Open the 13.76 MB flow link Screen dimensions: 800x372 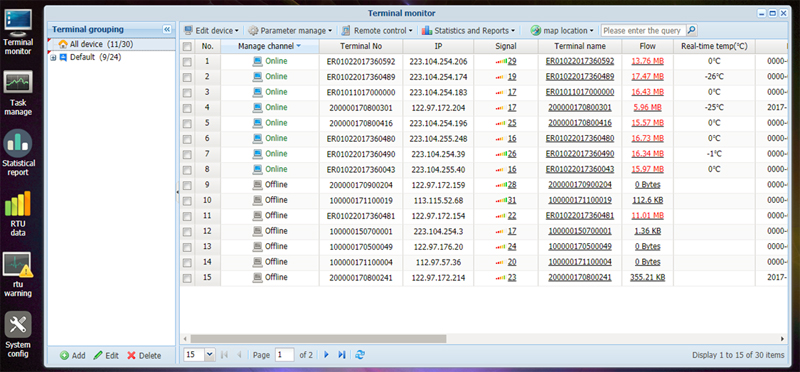(x=647, y=61)
